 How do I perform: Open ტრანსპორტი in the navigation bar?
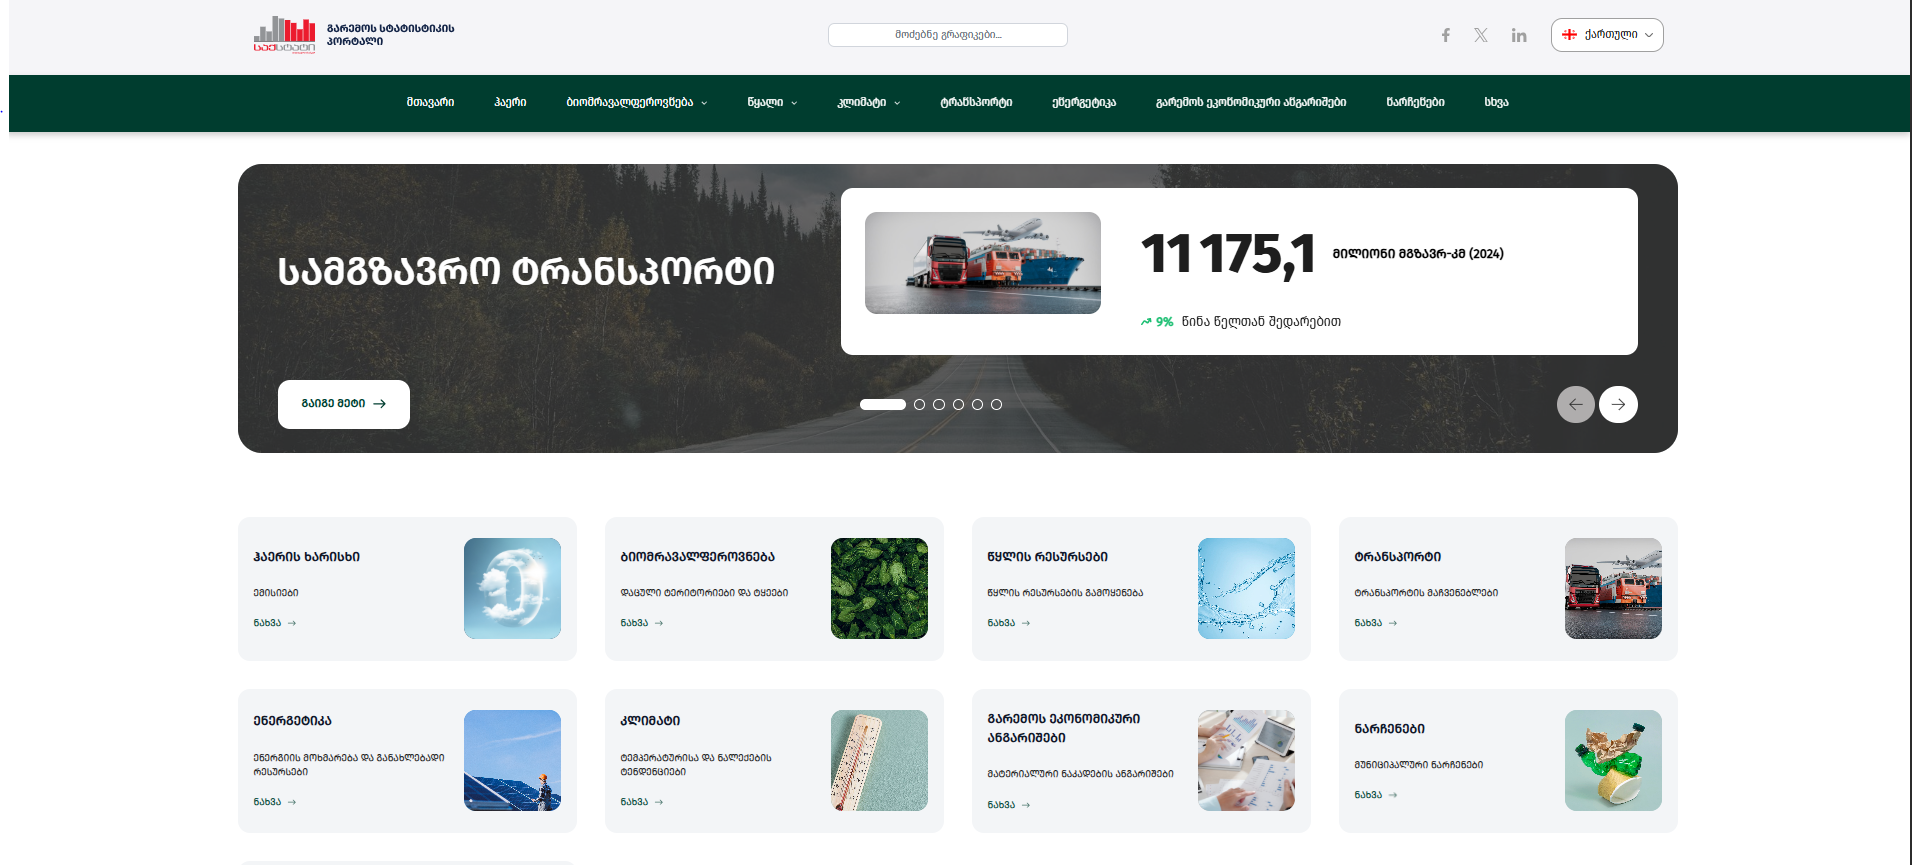pyautogui.click(x=976, y=103)
